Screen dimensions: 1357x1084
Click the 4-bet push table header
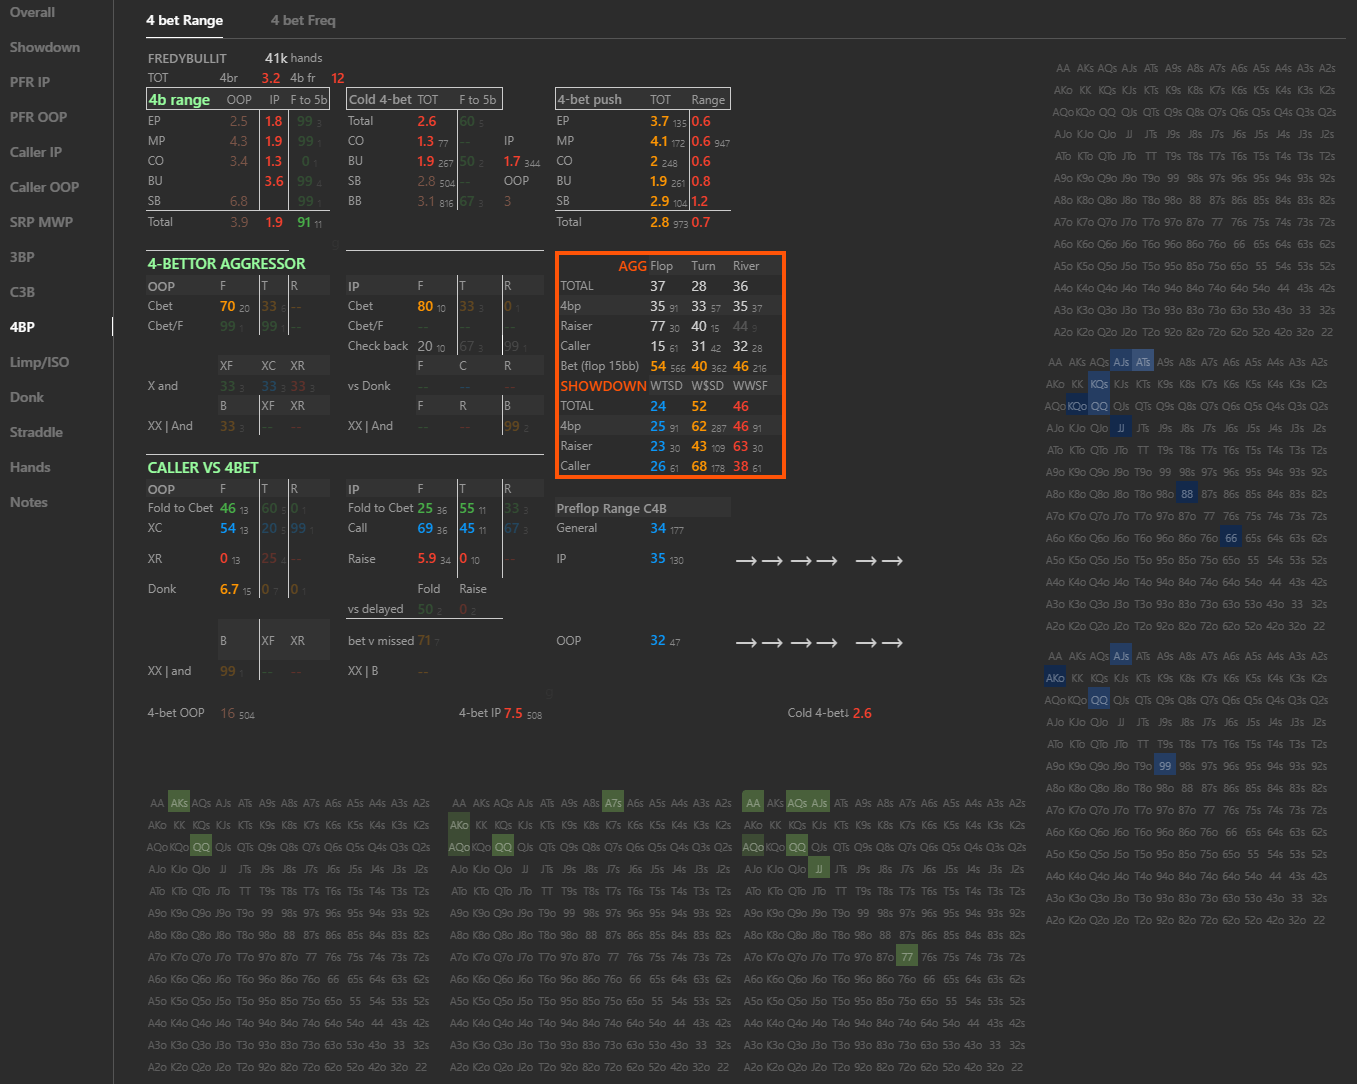coord(589,99)
